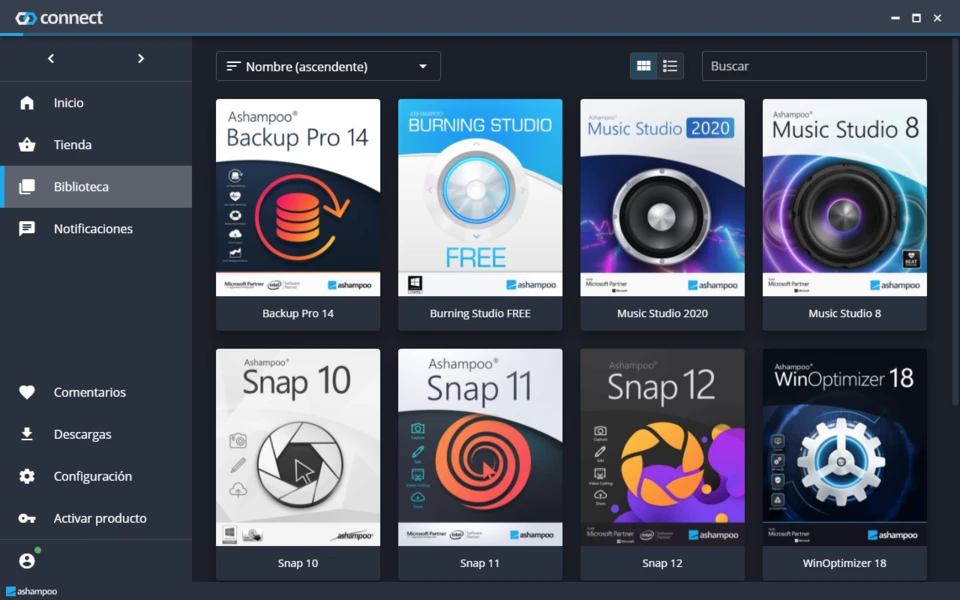960x600 pixels.
Task: Maximize the Connect window
Action: click(916, 18)
